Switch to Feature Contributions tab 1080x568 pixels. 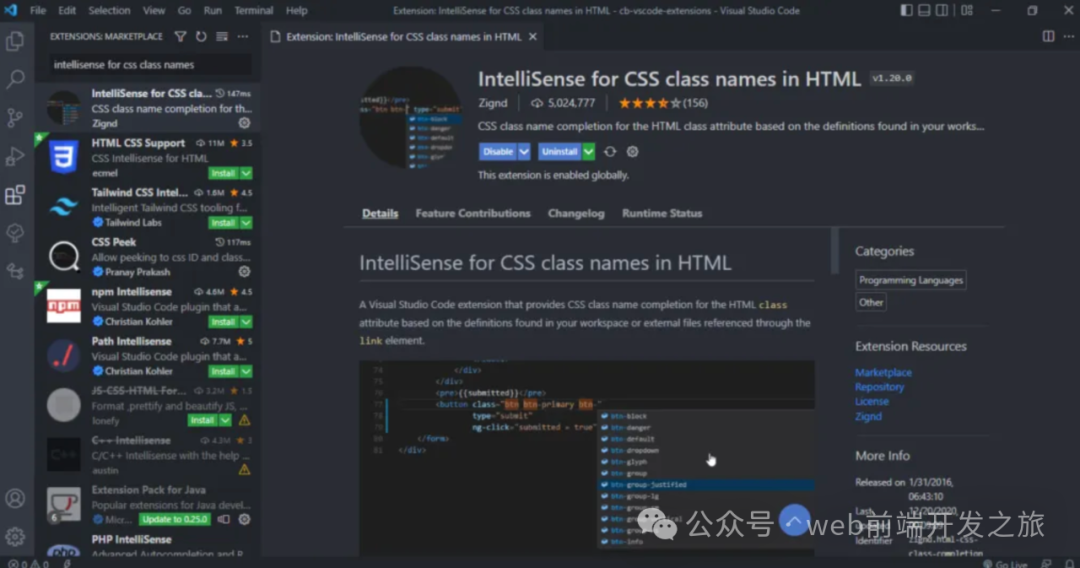pos(473,213)
